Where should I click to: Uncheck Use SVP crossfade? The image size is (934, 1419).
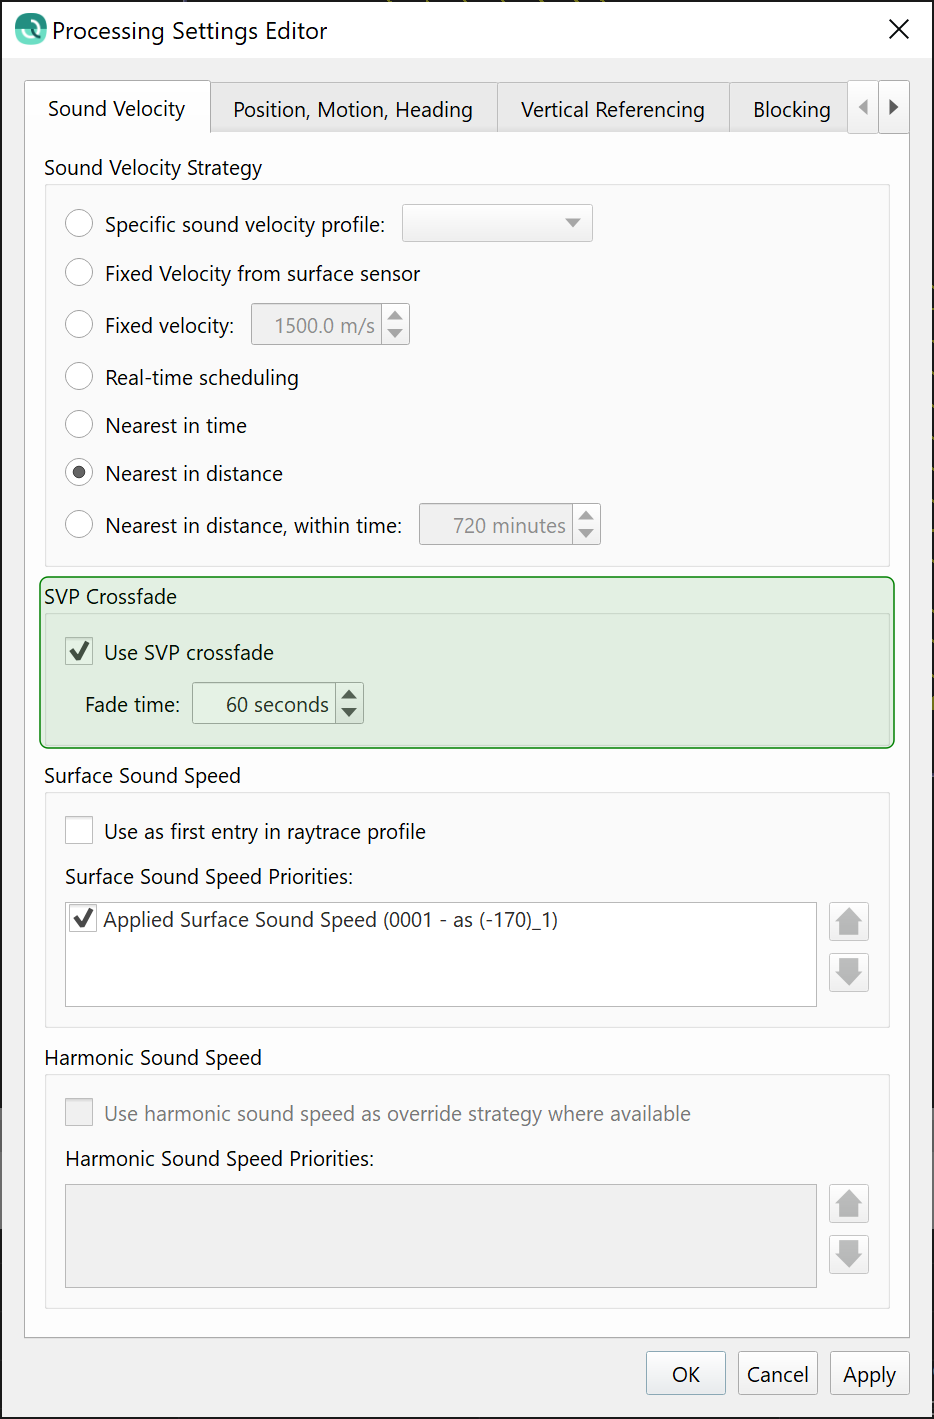point(79,652)
